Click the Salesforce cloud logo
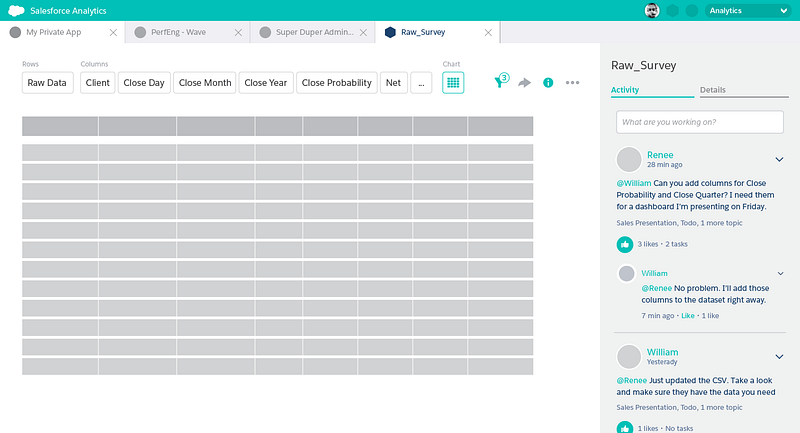 pos(16,10)
